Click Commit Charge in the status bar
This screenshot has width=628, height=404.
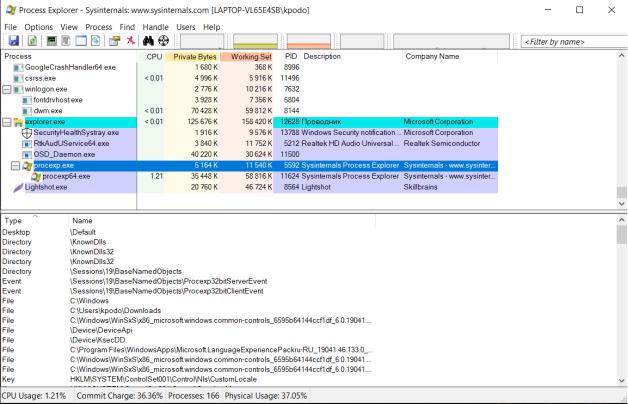(x=119, y=396)
